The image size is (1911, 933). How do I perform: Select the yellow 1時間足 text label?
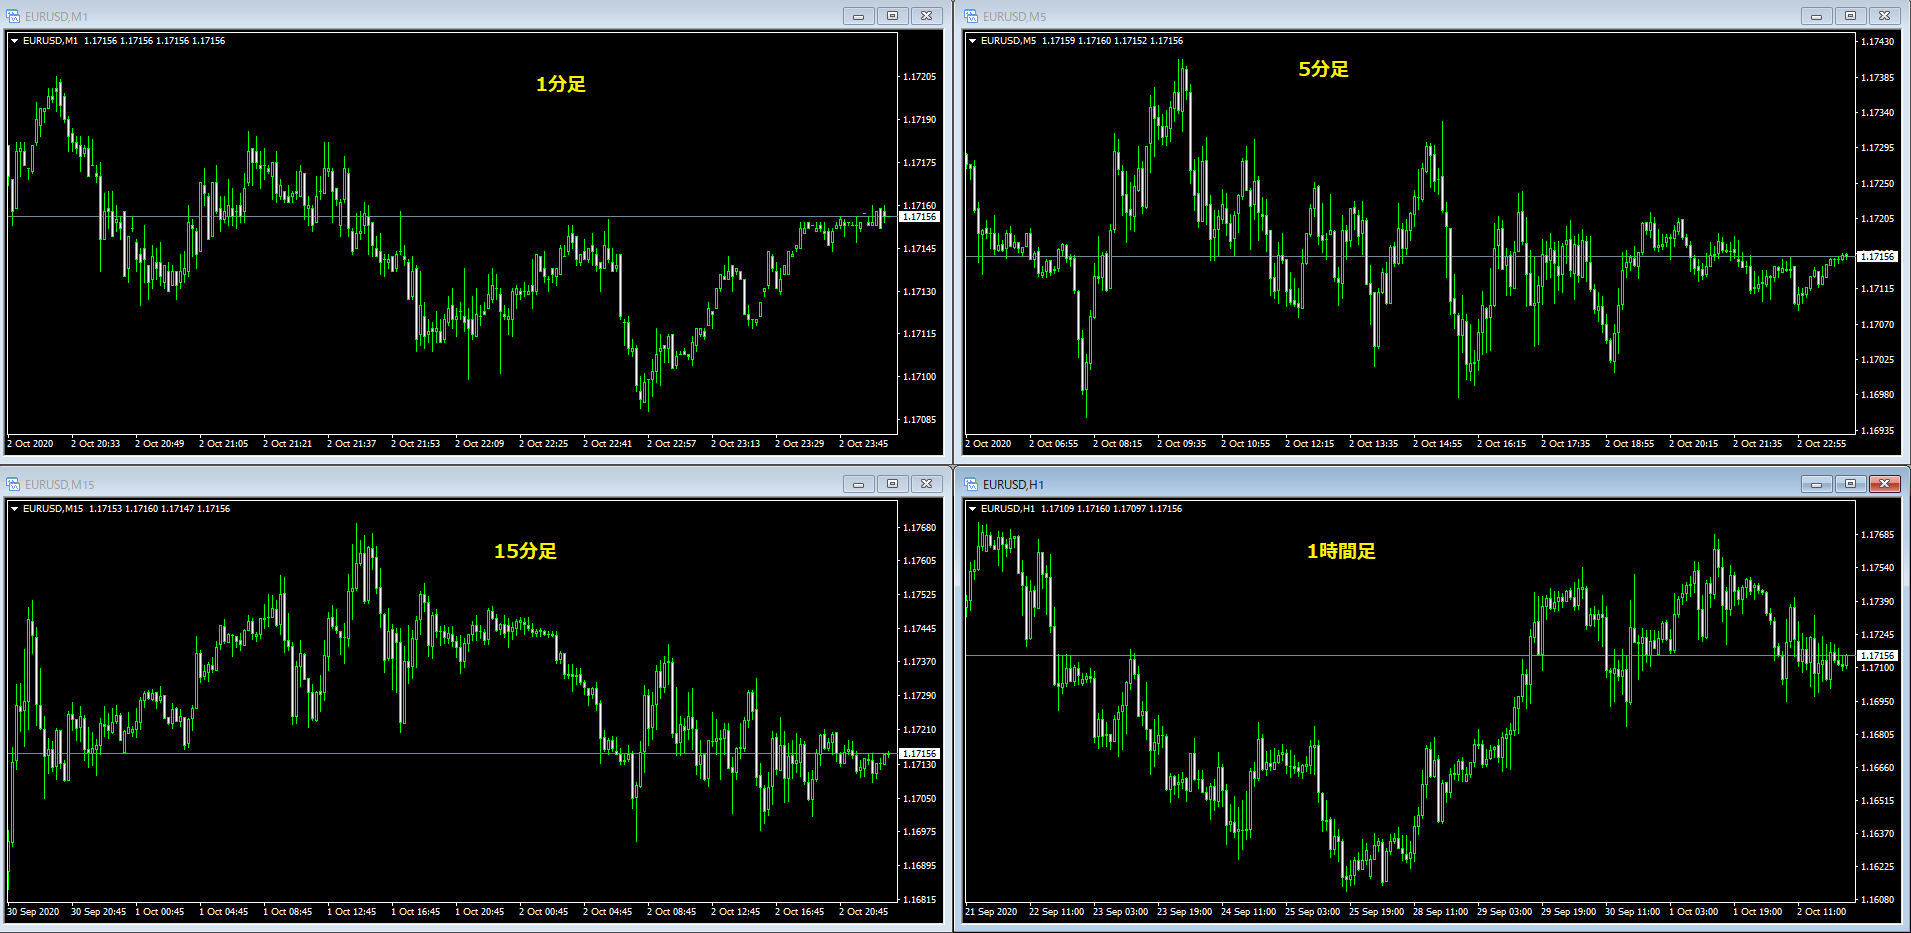pos(1341,551)
